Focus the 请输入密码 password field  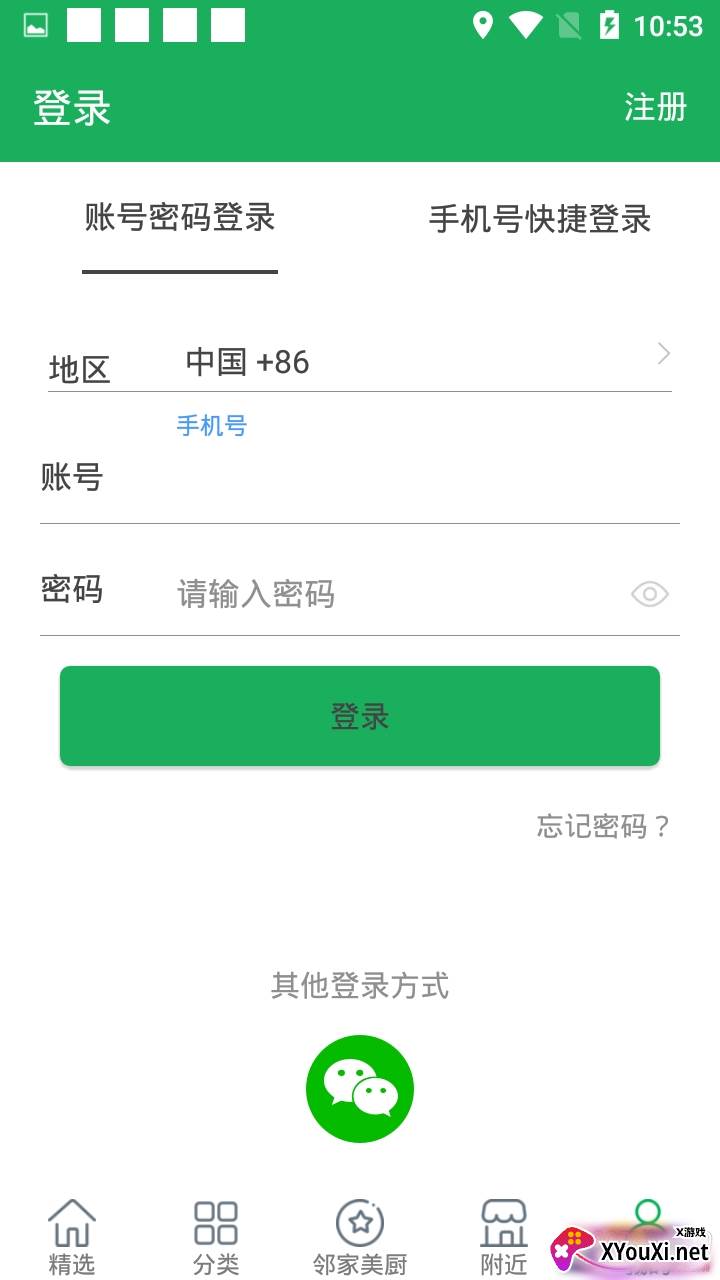400,595
